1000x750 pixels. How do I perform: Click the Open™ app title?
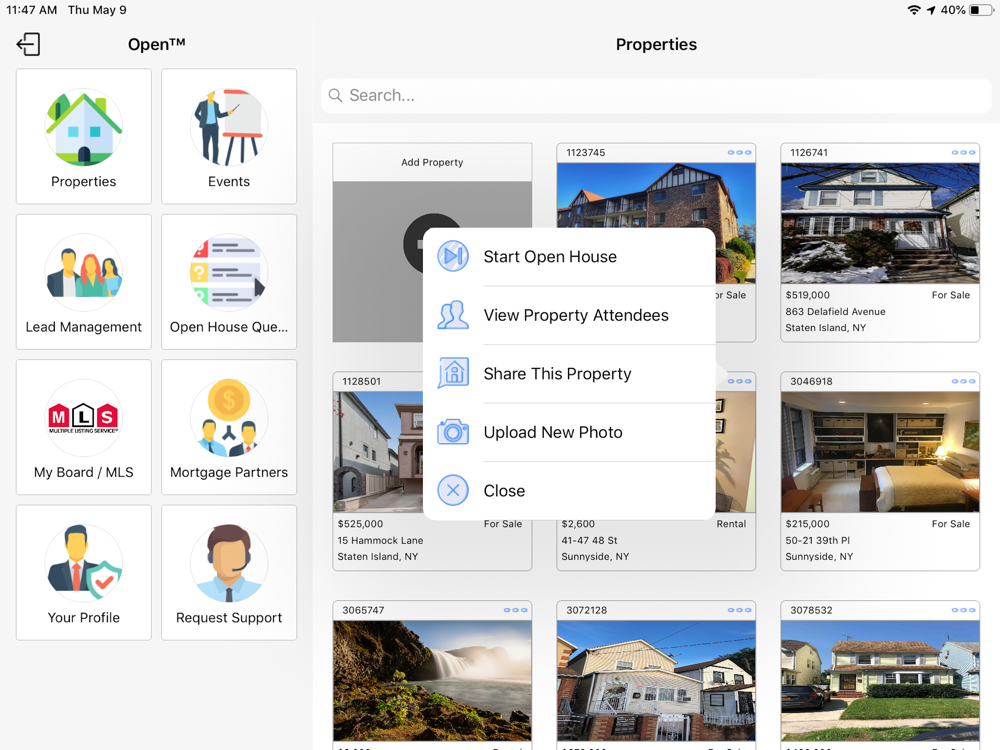pyautogui.click(x=156, y=44)
